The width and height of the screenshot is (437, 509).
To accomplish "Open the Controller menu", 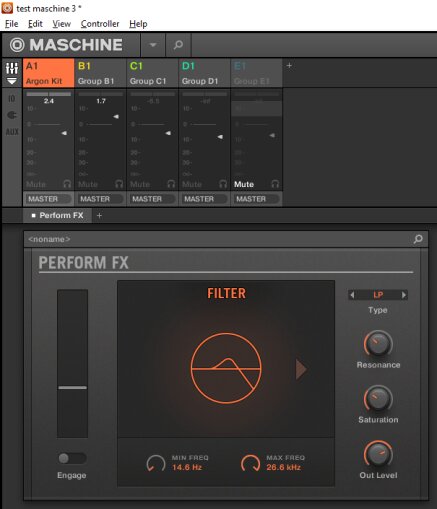I will [x=100, y=24].
